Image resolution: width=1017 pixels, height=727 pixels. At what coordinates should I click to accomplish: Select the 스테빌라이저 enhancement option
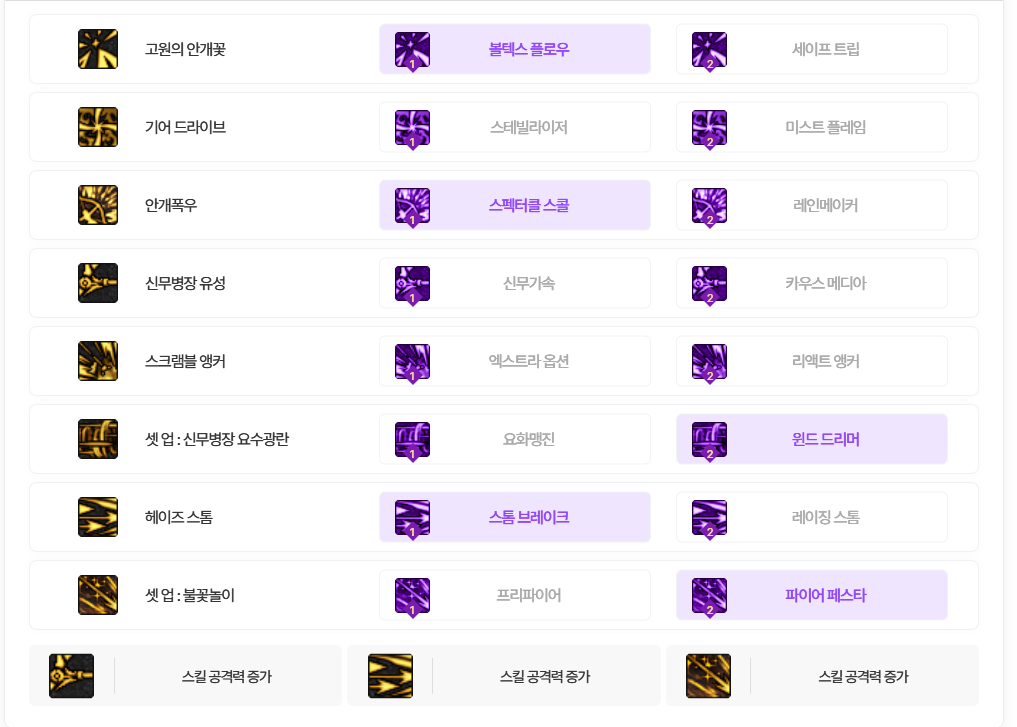point(515,127)
